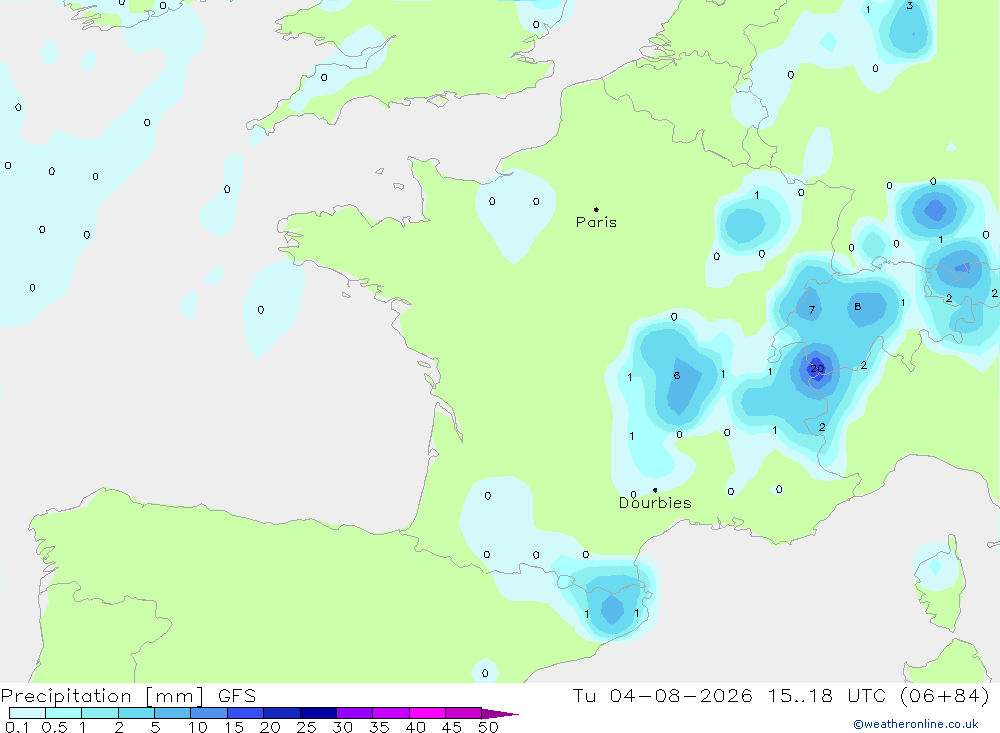Click the GFS model name in the title

tap(237, 696)
